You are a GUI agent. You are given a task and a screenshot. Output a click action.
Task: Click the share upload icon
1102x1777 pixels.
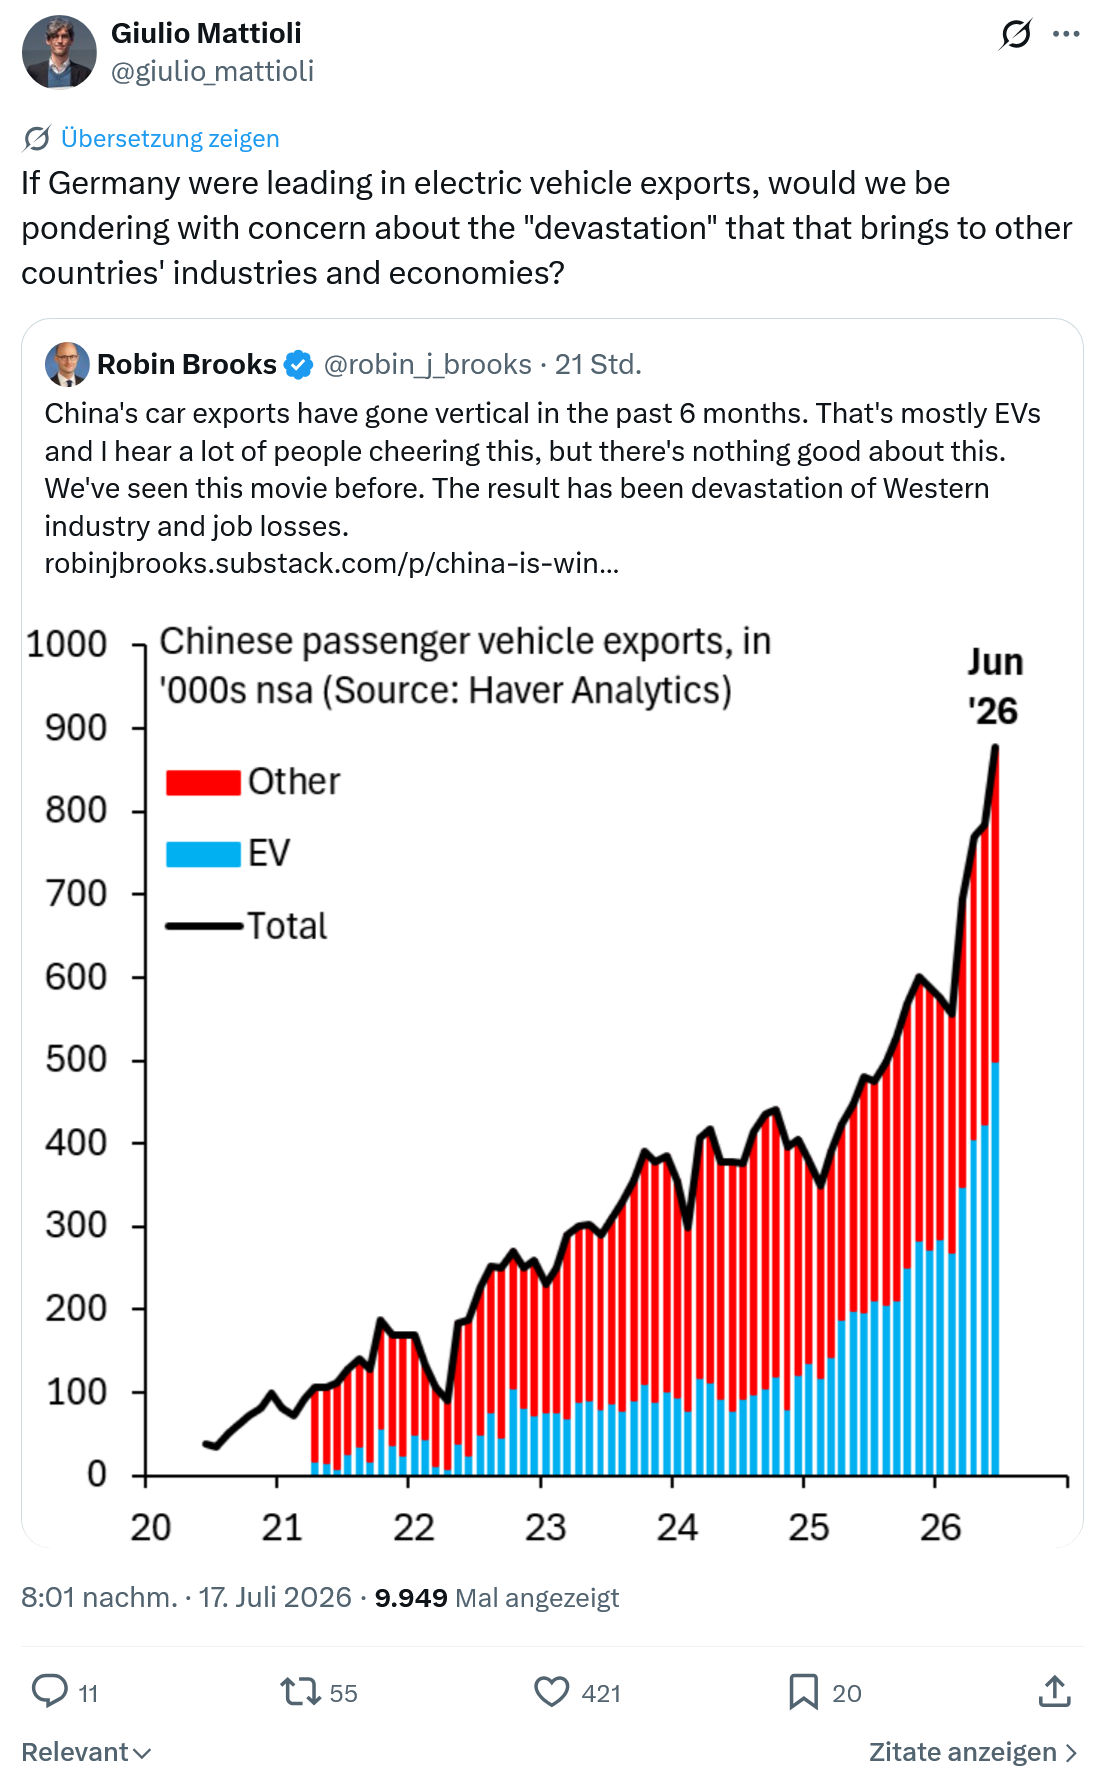pos(1055,1692)
